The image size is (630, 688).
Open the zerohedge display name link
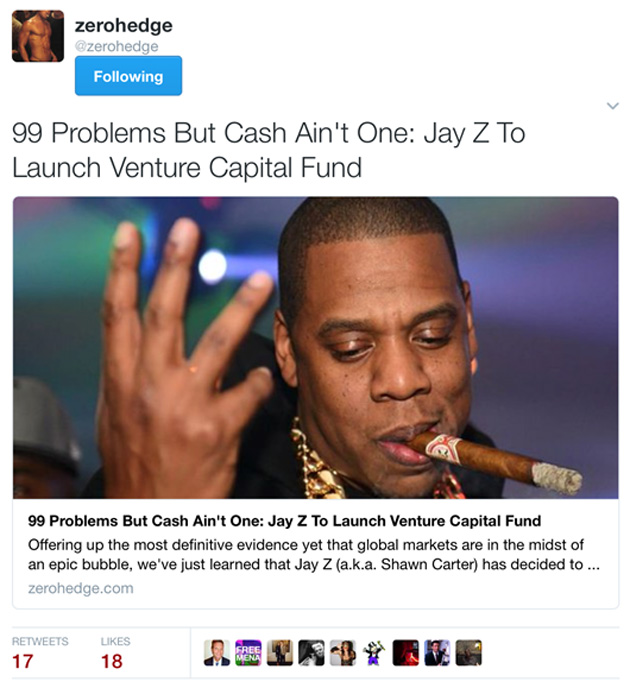124,25
